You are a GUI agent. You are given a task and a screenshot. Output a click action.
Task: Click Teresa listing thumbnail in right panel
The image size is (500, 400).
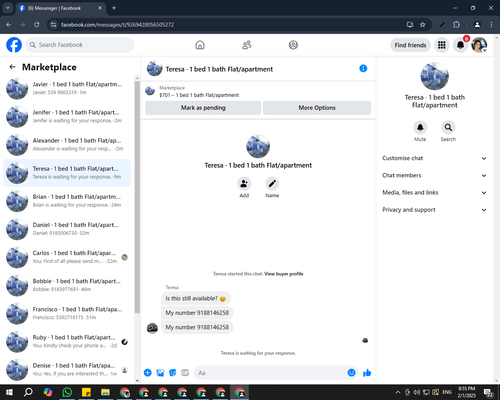pos(434,76)
